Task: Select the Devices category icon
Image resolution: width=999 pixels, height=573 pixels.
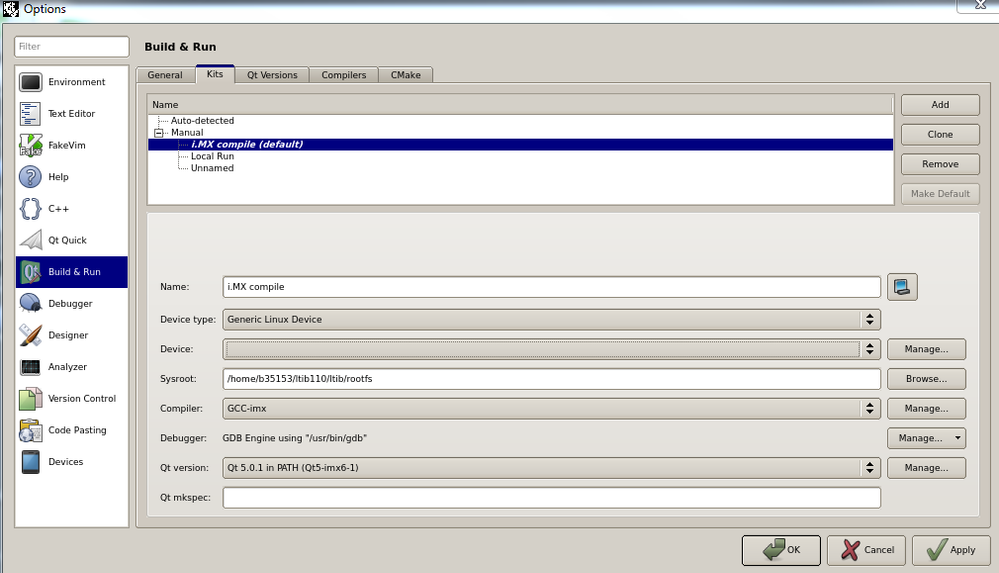Action: click(30, 462)
